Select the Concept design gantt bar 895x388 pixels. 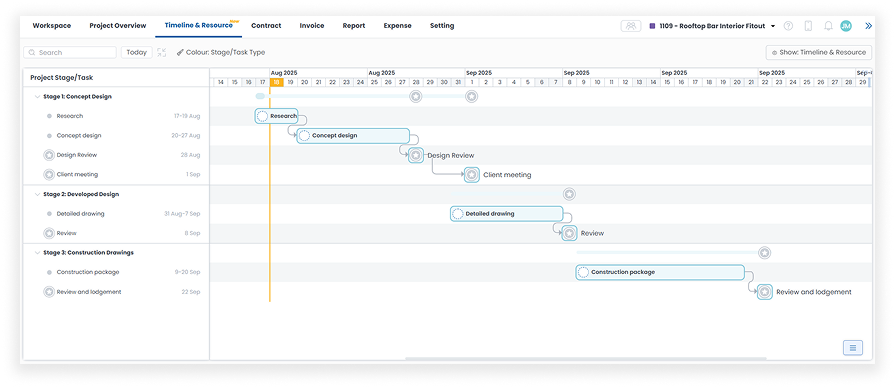click(x=353, y=136)
